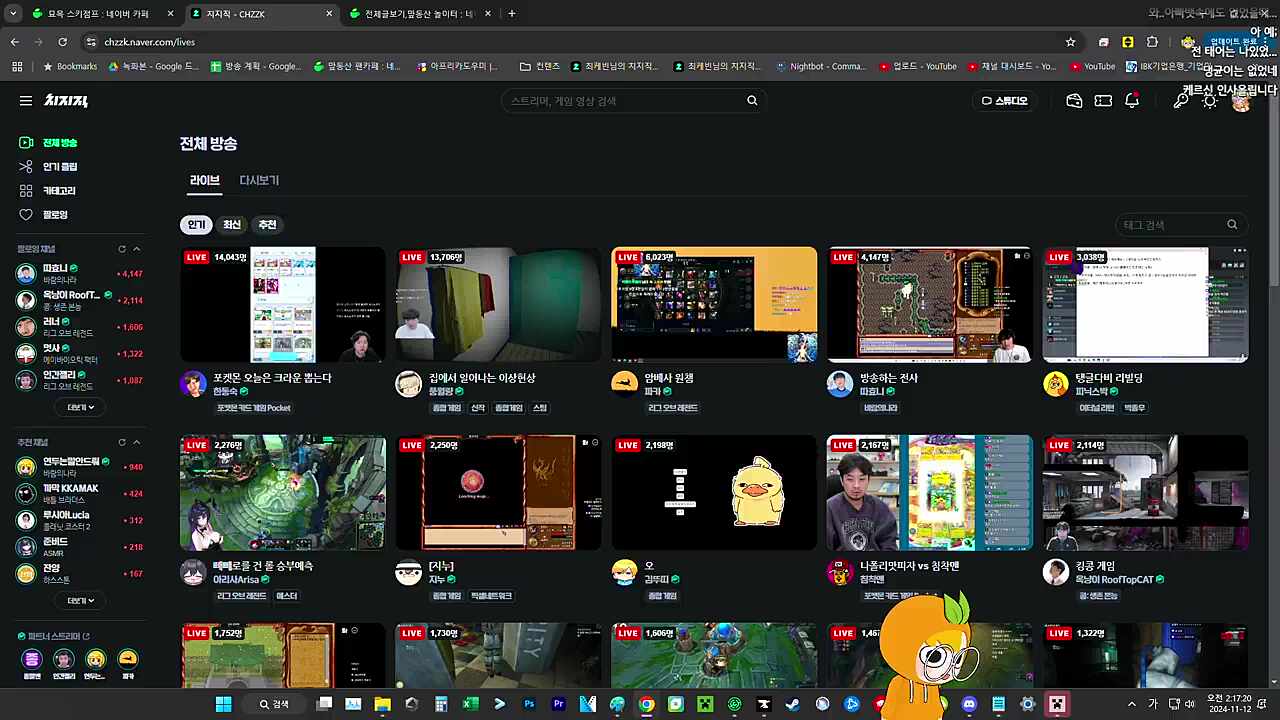The height and width of the screenshot is (720, 1280).
Task: Select the 최신 sort filter
Action: click(x=232, y=225)
